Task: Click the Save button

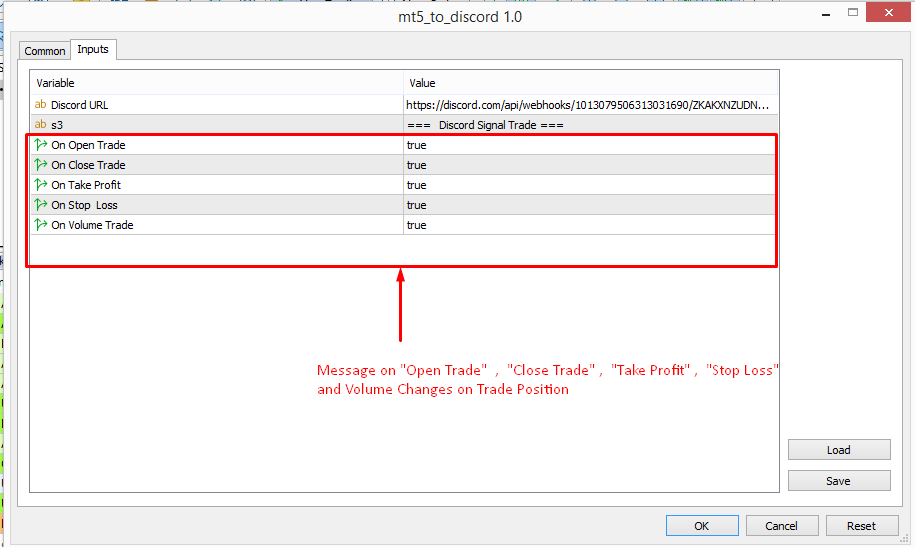Action: (x=839, y=480)
